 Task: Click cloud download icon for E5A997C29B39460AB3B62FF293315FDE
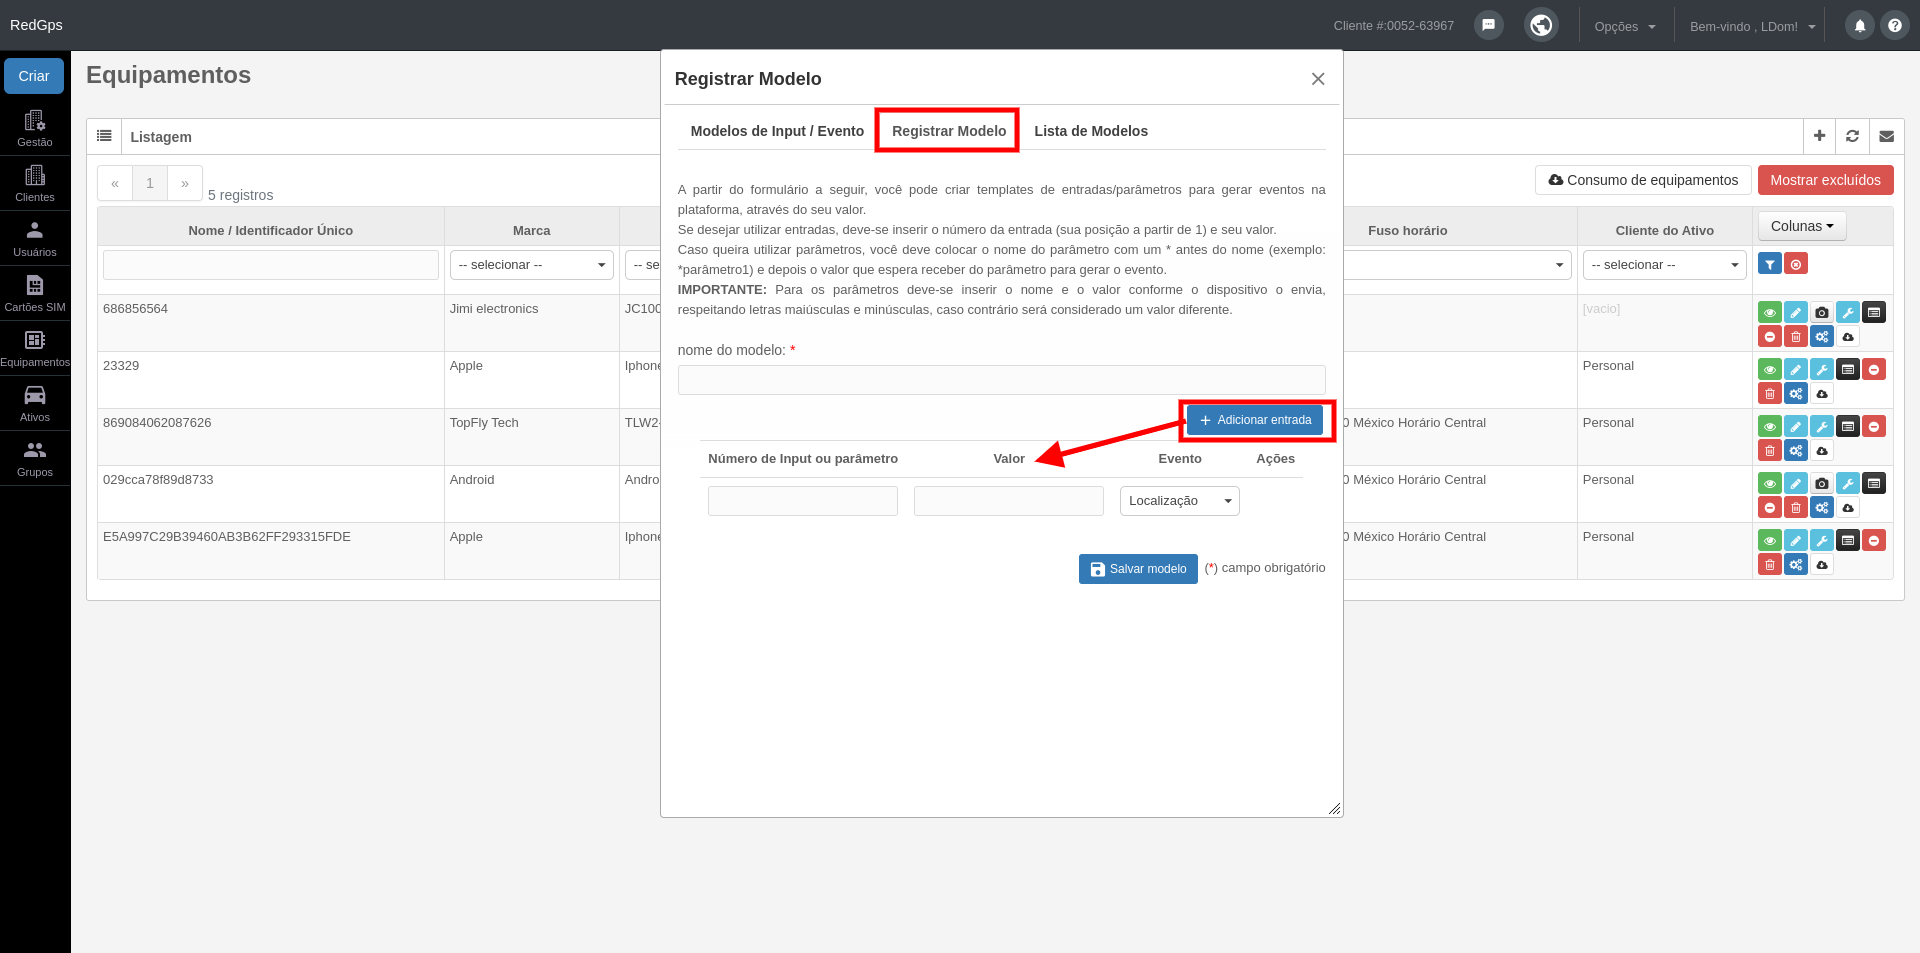[x=1822, y=565]
